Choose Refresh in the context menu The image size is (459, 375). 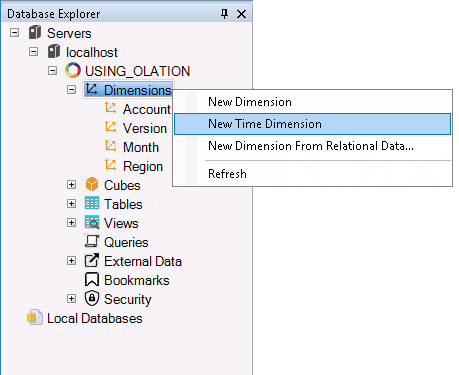312,174
